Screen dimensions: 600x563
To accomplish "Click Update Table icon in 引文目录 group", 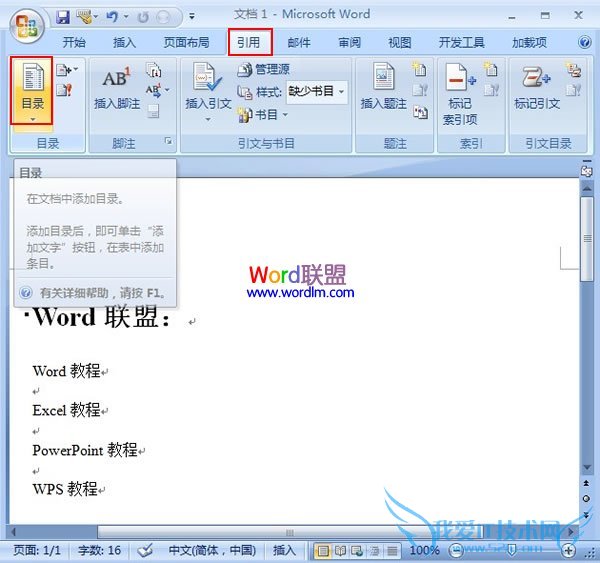I will 574,90.
